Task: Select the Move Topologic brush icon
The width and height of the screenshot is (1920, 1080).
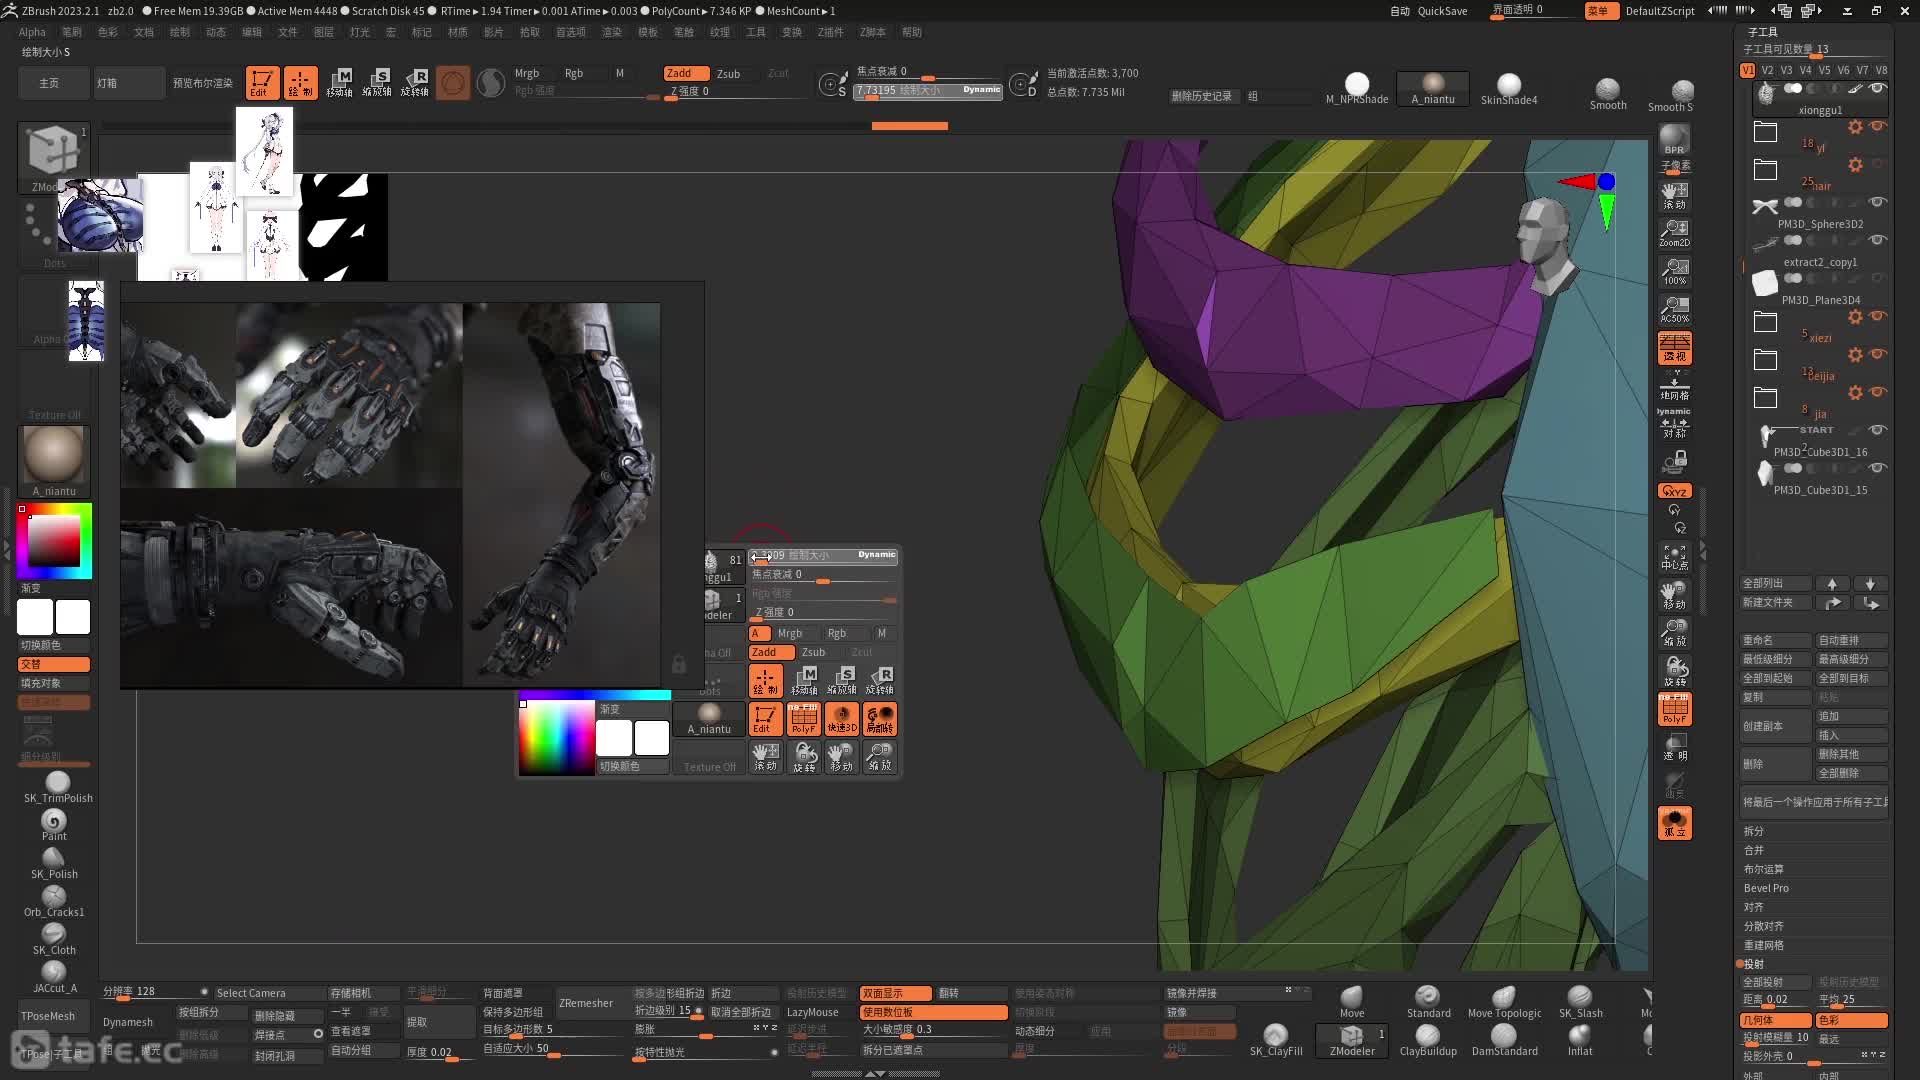Action: 1504,1002
